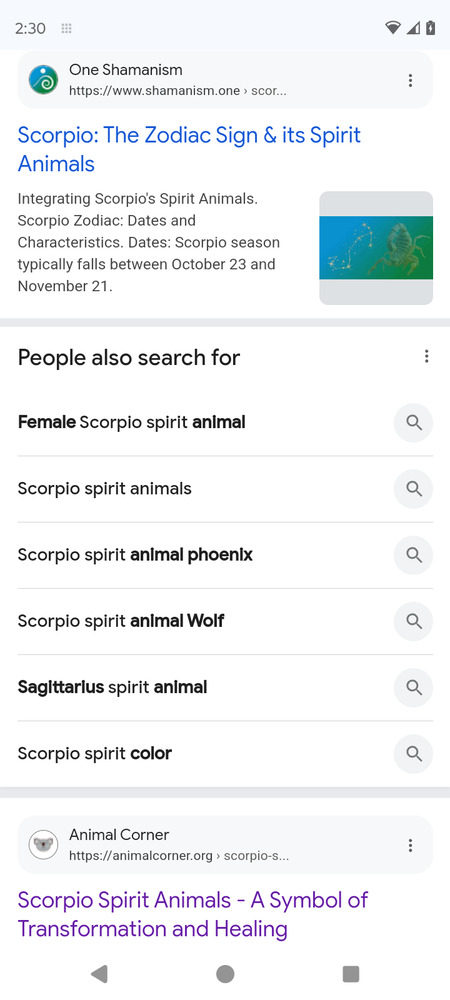Tap Android recent apps square button
Image resolution: width=450 pixels, height=1000 pixels.
[351, 974]
